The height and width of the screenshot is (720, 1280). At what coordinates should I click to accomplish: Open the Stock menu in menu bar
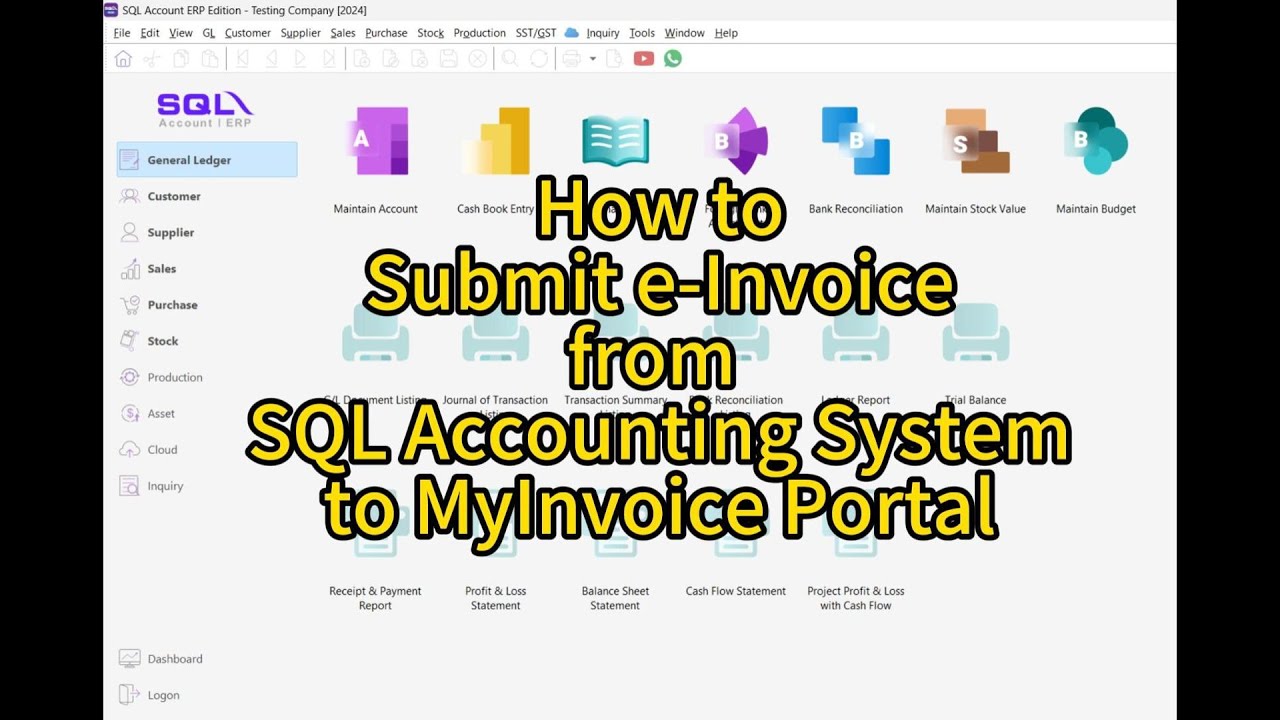coord(431,33)
